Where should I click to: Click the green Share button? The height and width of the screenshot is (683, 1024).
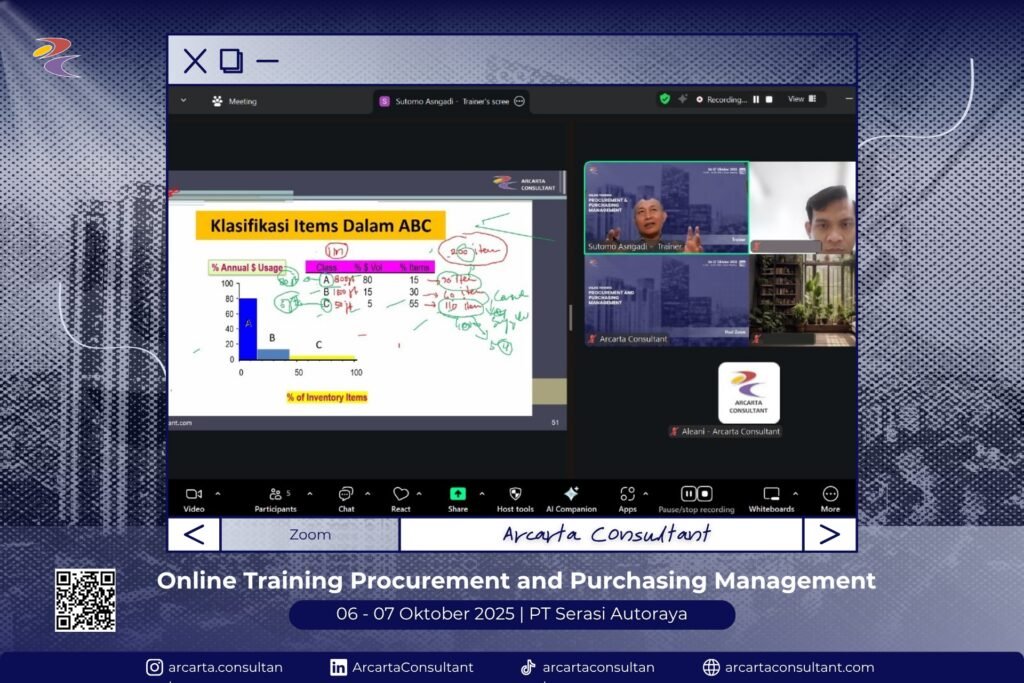(x=458, y=494)
